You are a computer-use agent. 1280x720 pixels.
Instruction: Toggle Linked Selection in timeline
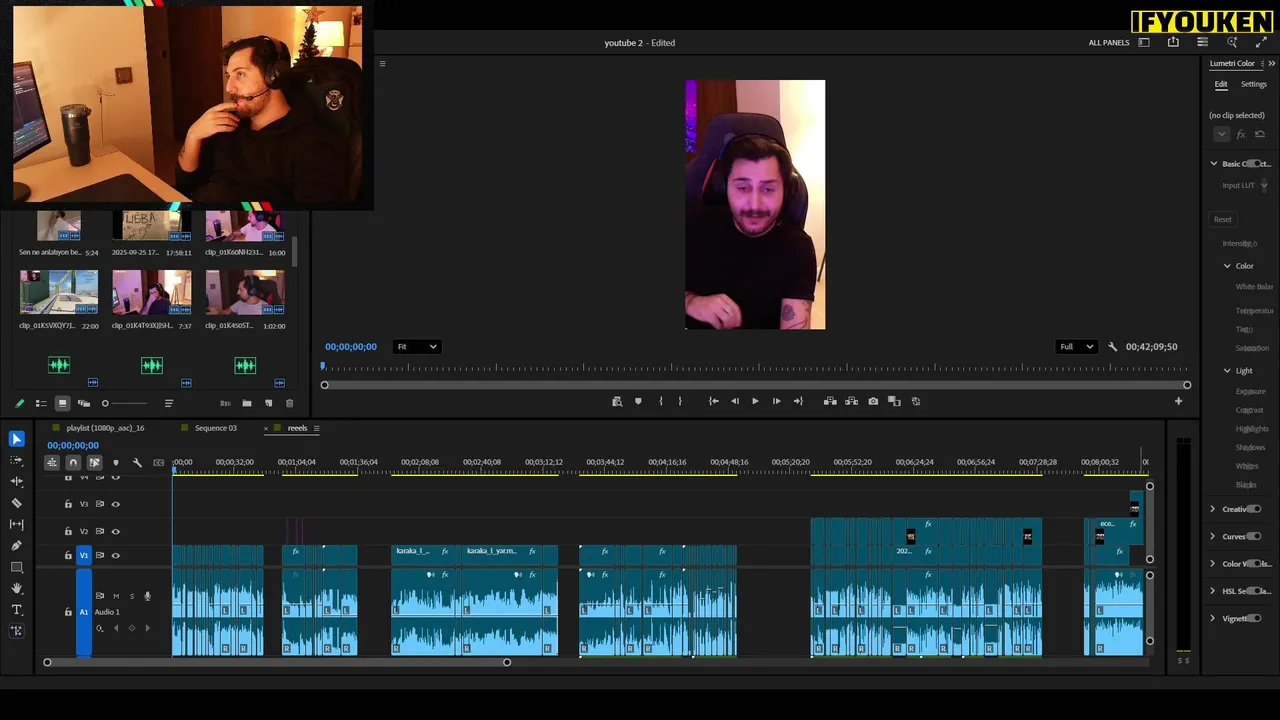(x=94, y=463)
